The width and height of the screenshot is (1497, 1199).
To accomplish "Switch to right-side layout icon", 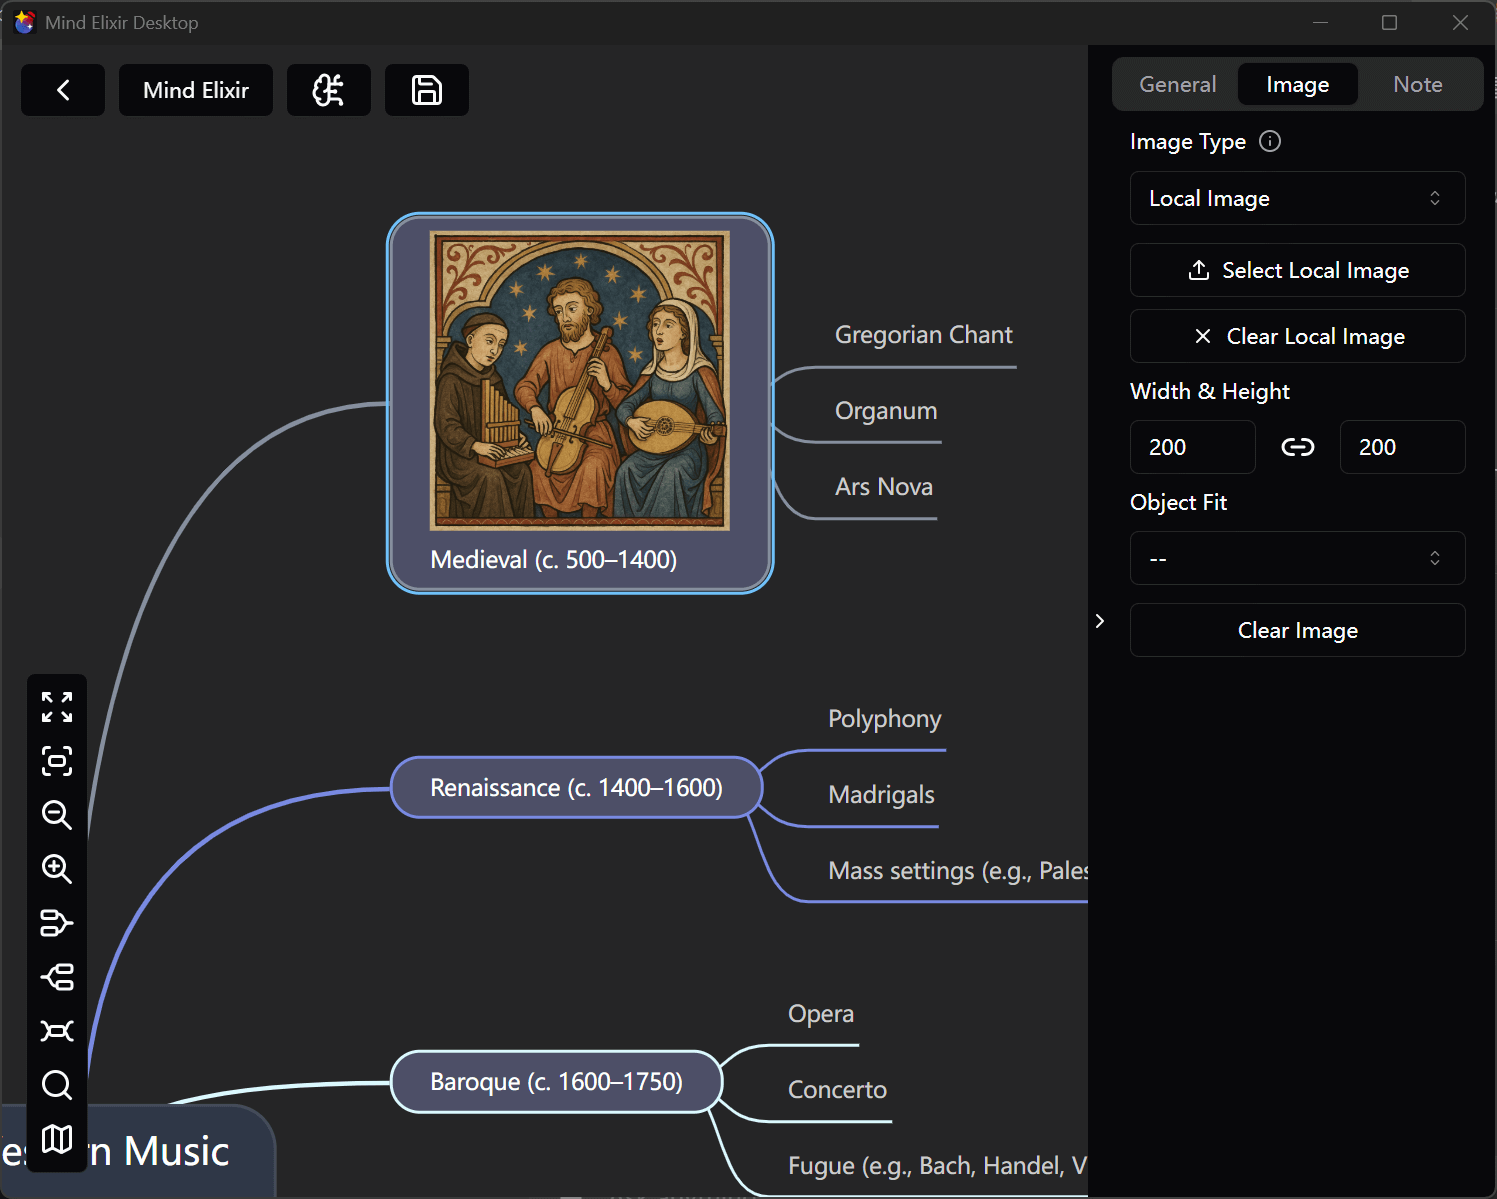I will (x=57, y=923).
